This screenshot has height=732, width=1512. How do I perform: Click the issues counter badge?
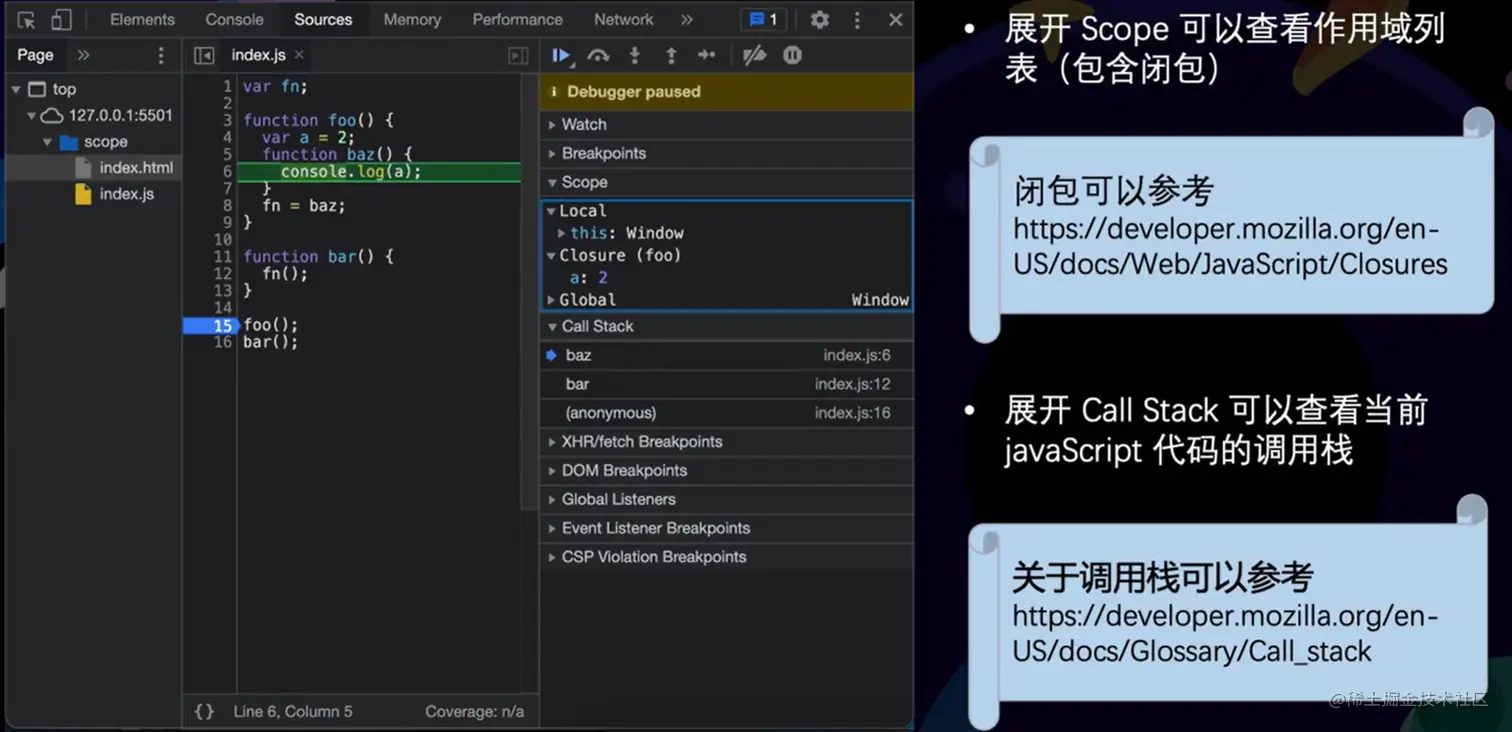[763, 18]
